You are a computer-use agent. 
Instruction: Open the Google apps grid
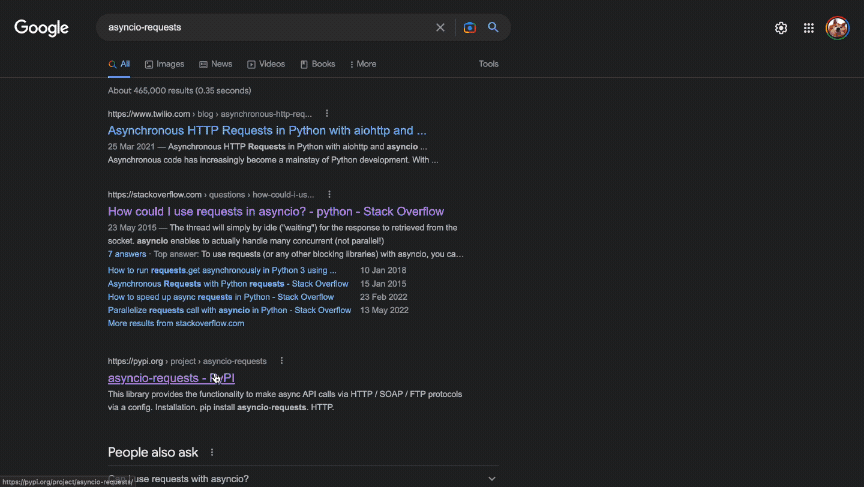[808, 28]
